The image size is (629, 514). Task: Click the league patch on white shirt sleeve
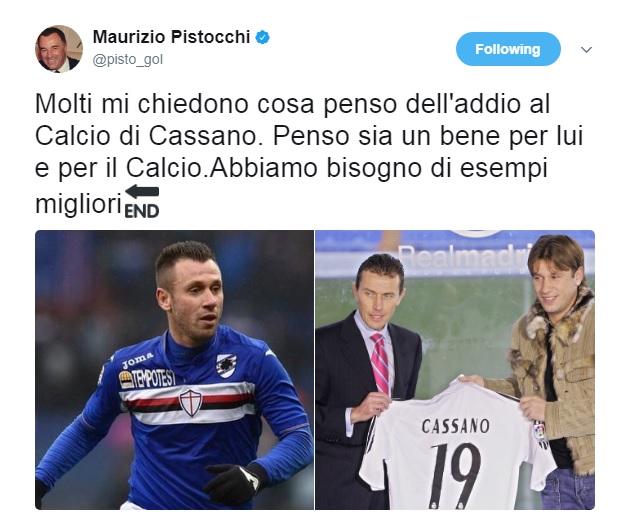[540, 431]
